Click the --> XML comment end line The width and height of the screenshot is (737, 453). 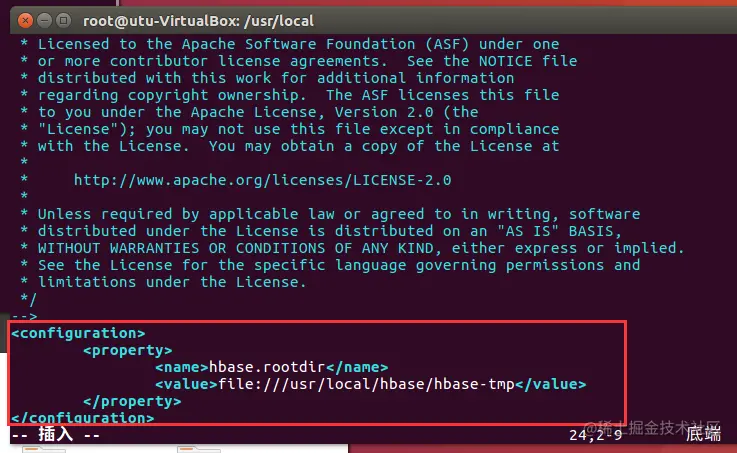[24, 316]
